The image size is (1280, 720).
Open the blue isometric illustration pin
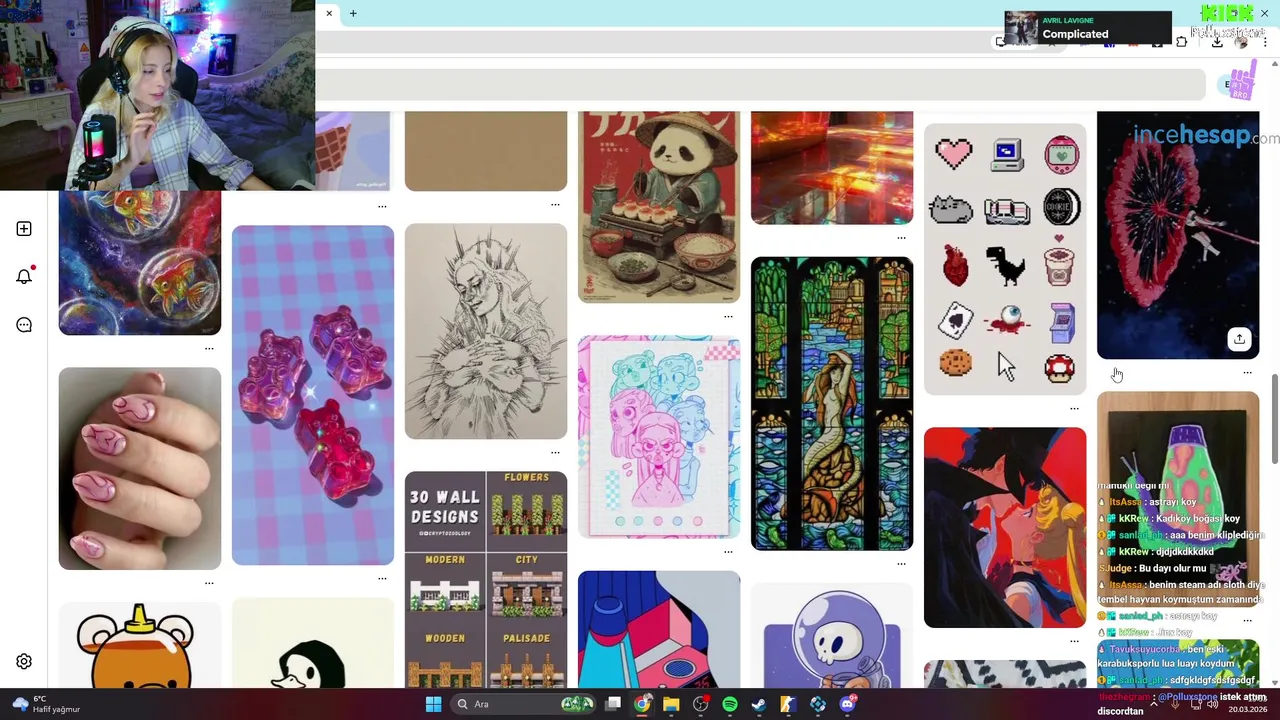659,630
